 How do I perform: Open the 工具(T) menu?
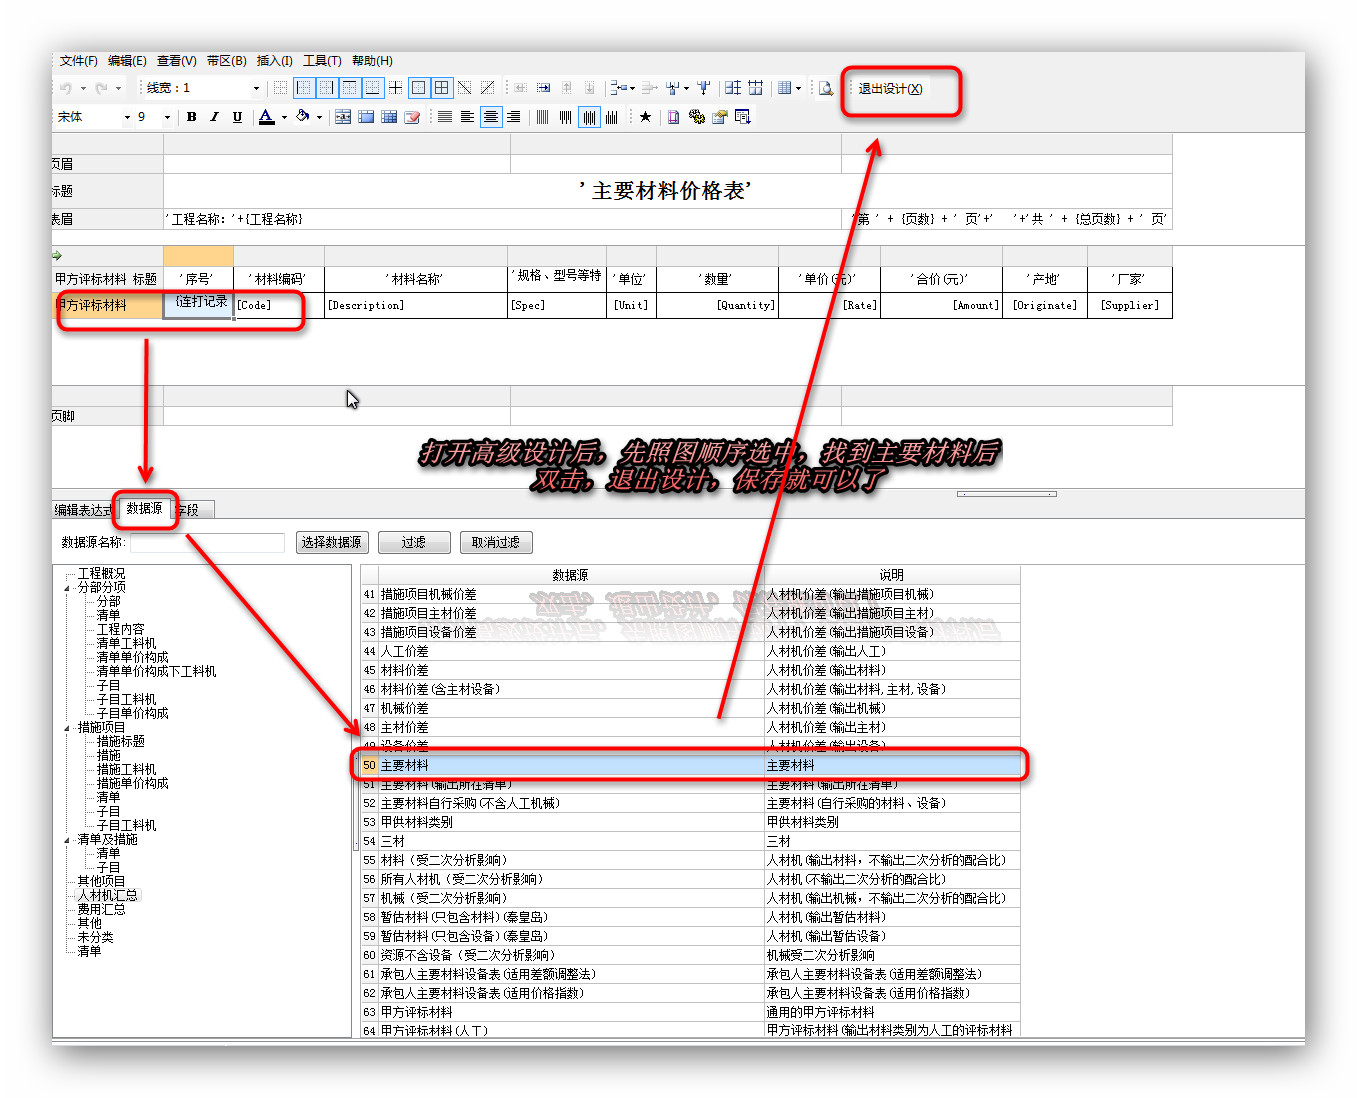click(322, 61)
